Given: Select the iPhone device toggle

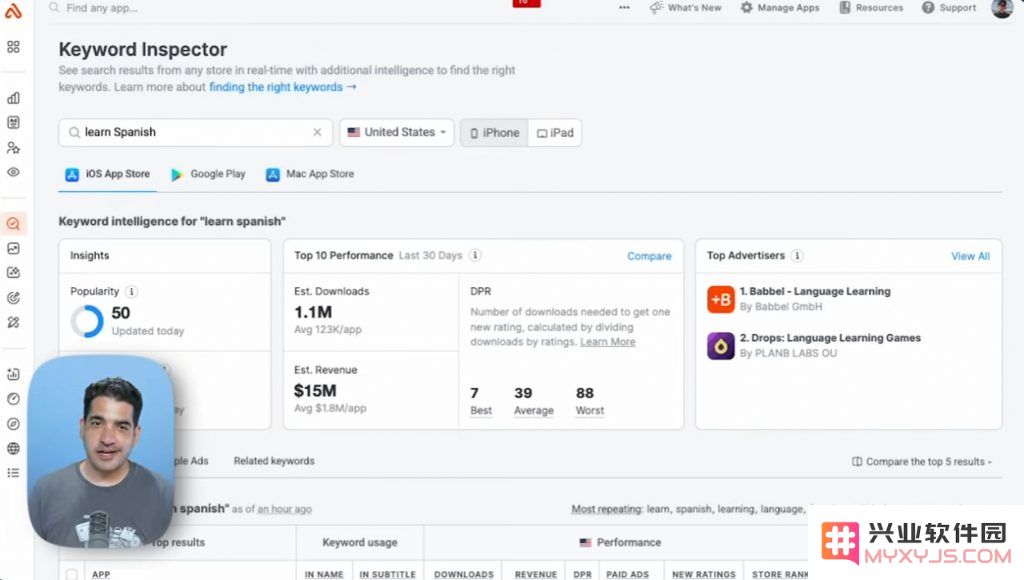Looking at the screenshot, I should click(494, 133).
